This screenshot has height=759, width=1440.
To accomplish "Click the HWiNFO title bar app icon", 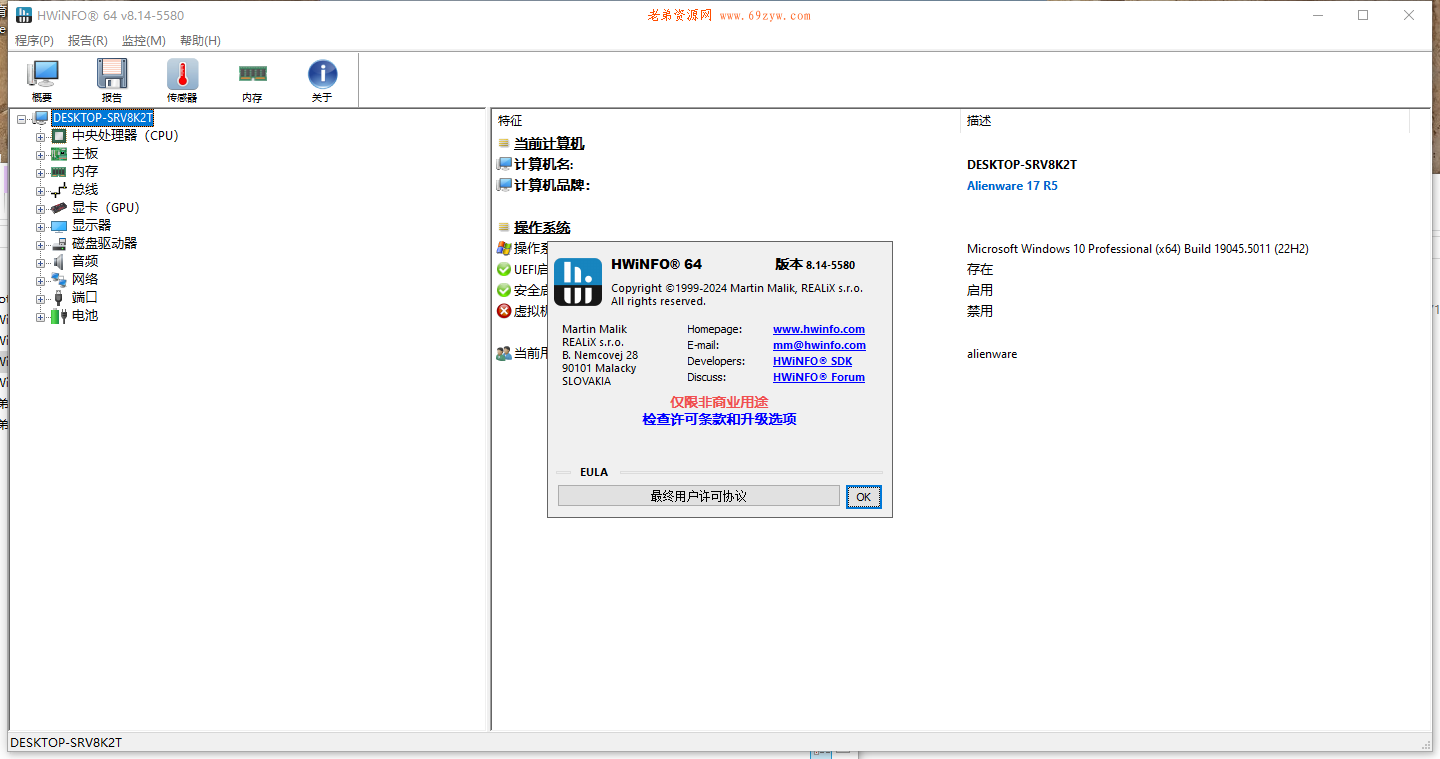I will (x=23, y=15).
